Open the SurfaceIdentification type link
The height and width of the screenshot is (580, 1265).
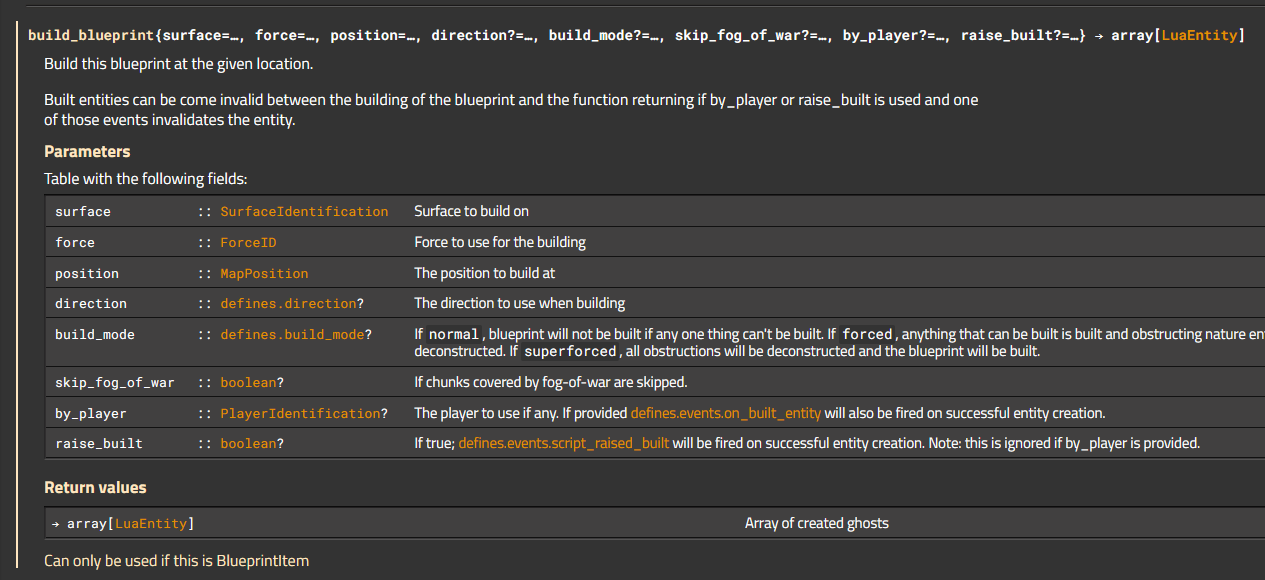coord(304,212)
